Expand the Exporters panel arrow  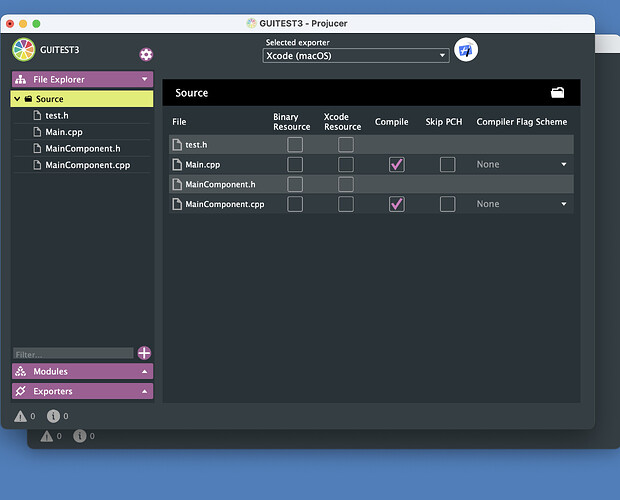coord(145,391)
